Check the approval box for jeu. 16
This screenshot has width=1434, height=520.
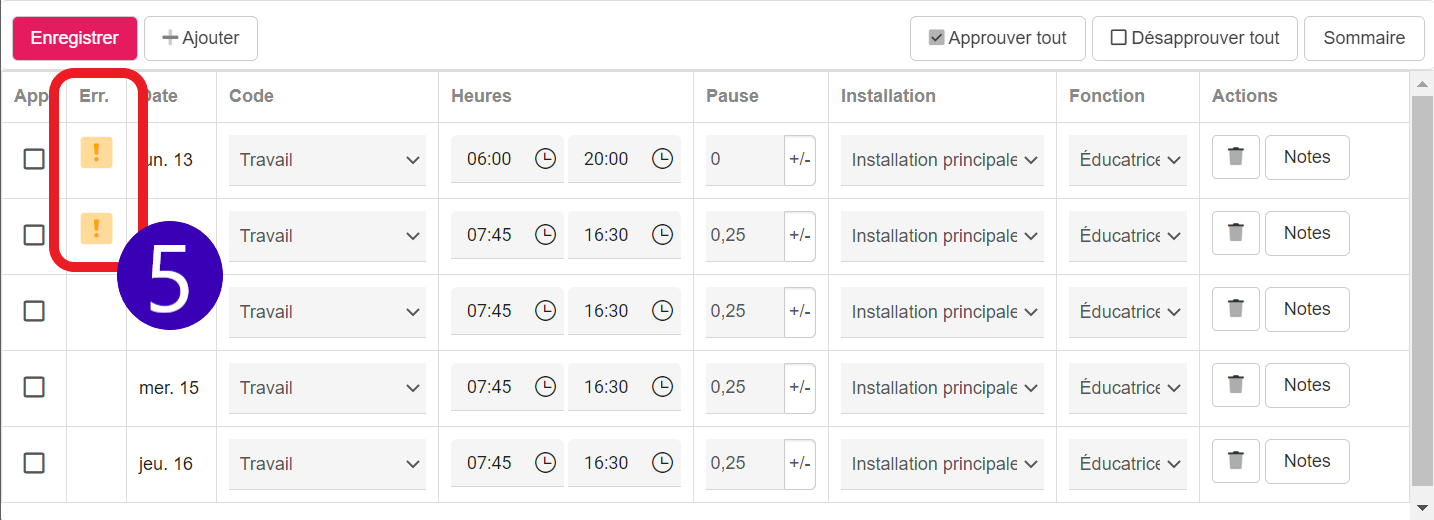point(34,463)
